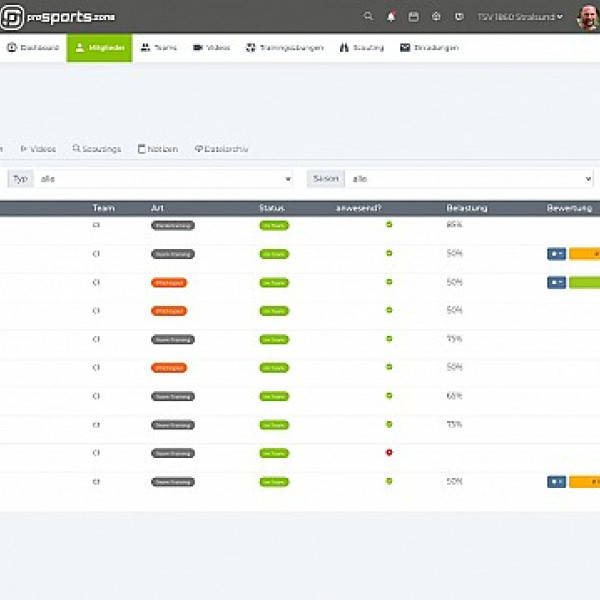Viewport: 600px width, 600px height.
Task: Go to the Dashboard tab
Action: click(x=33, y=47)
